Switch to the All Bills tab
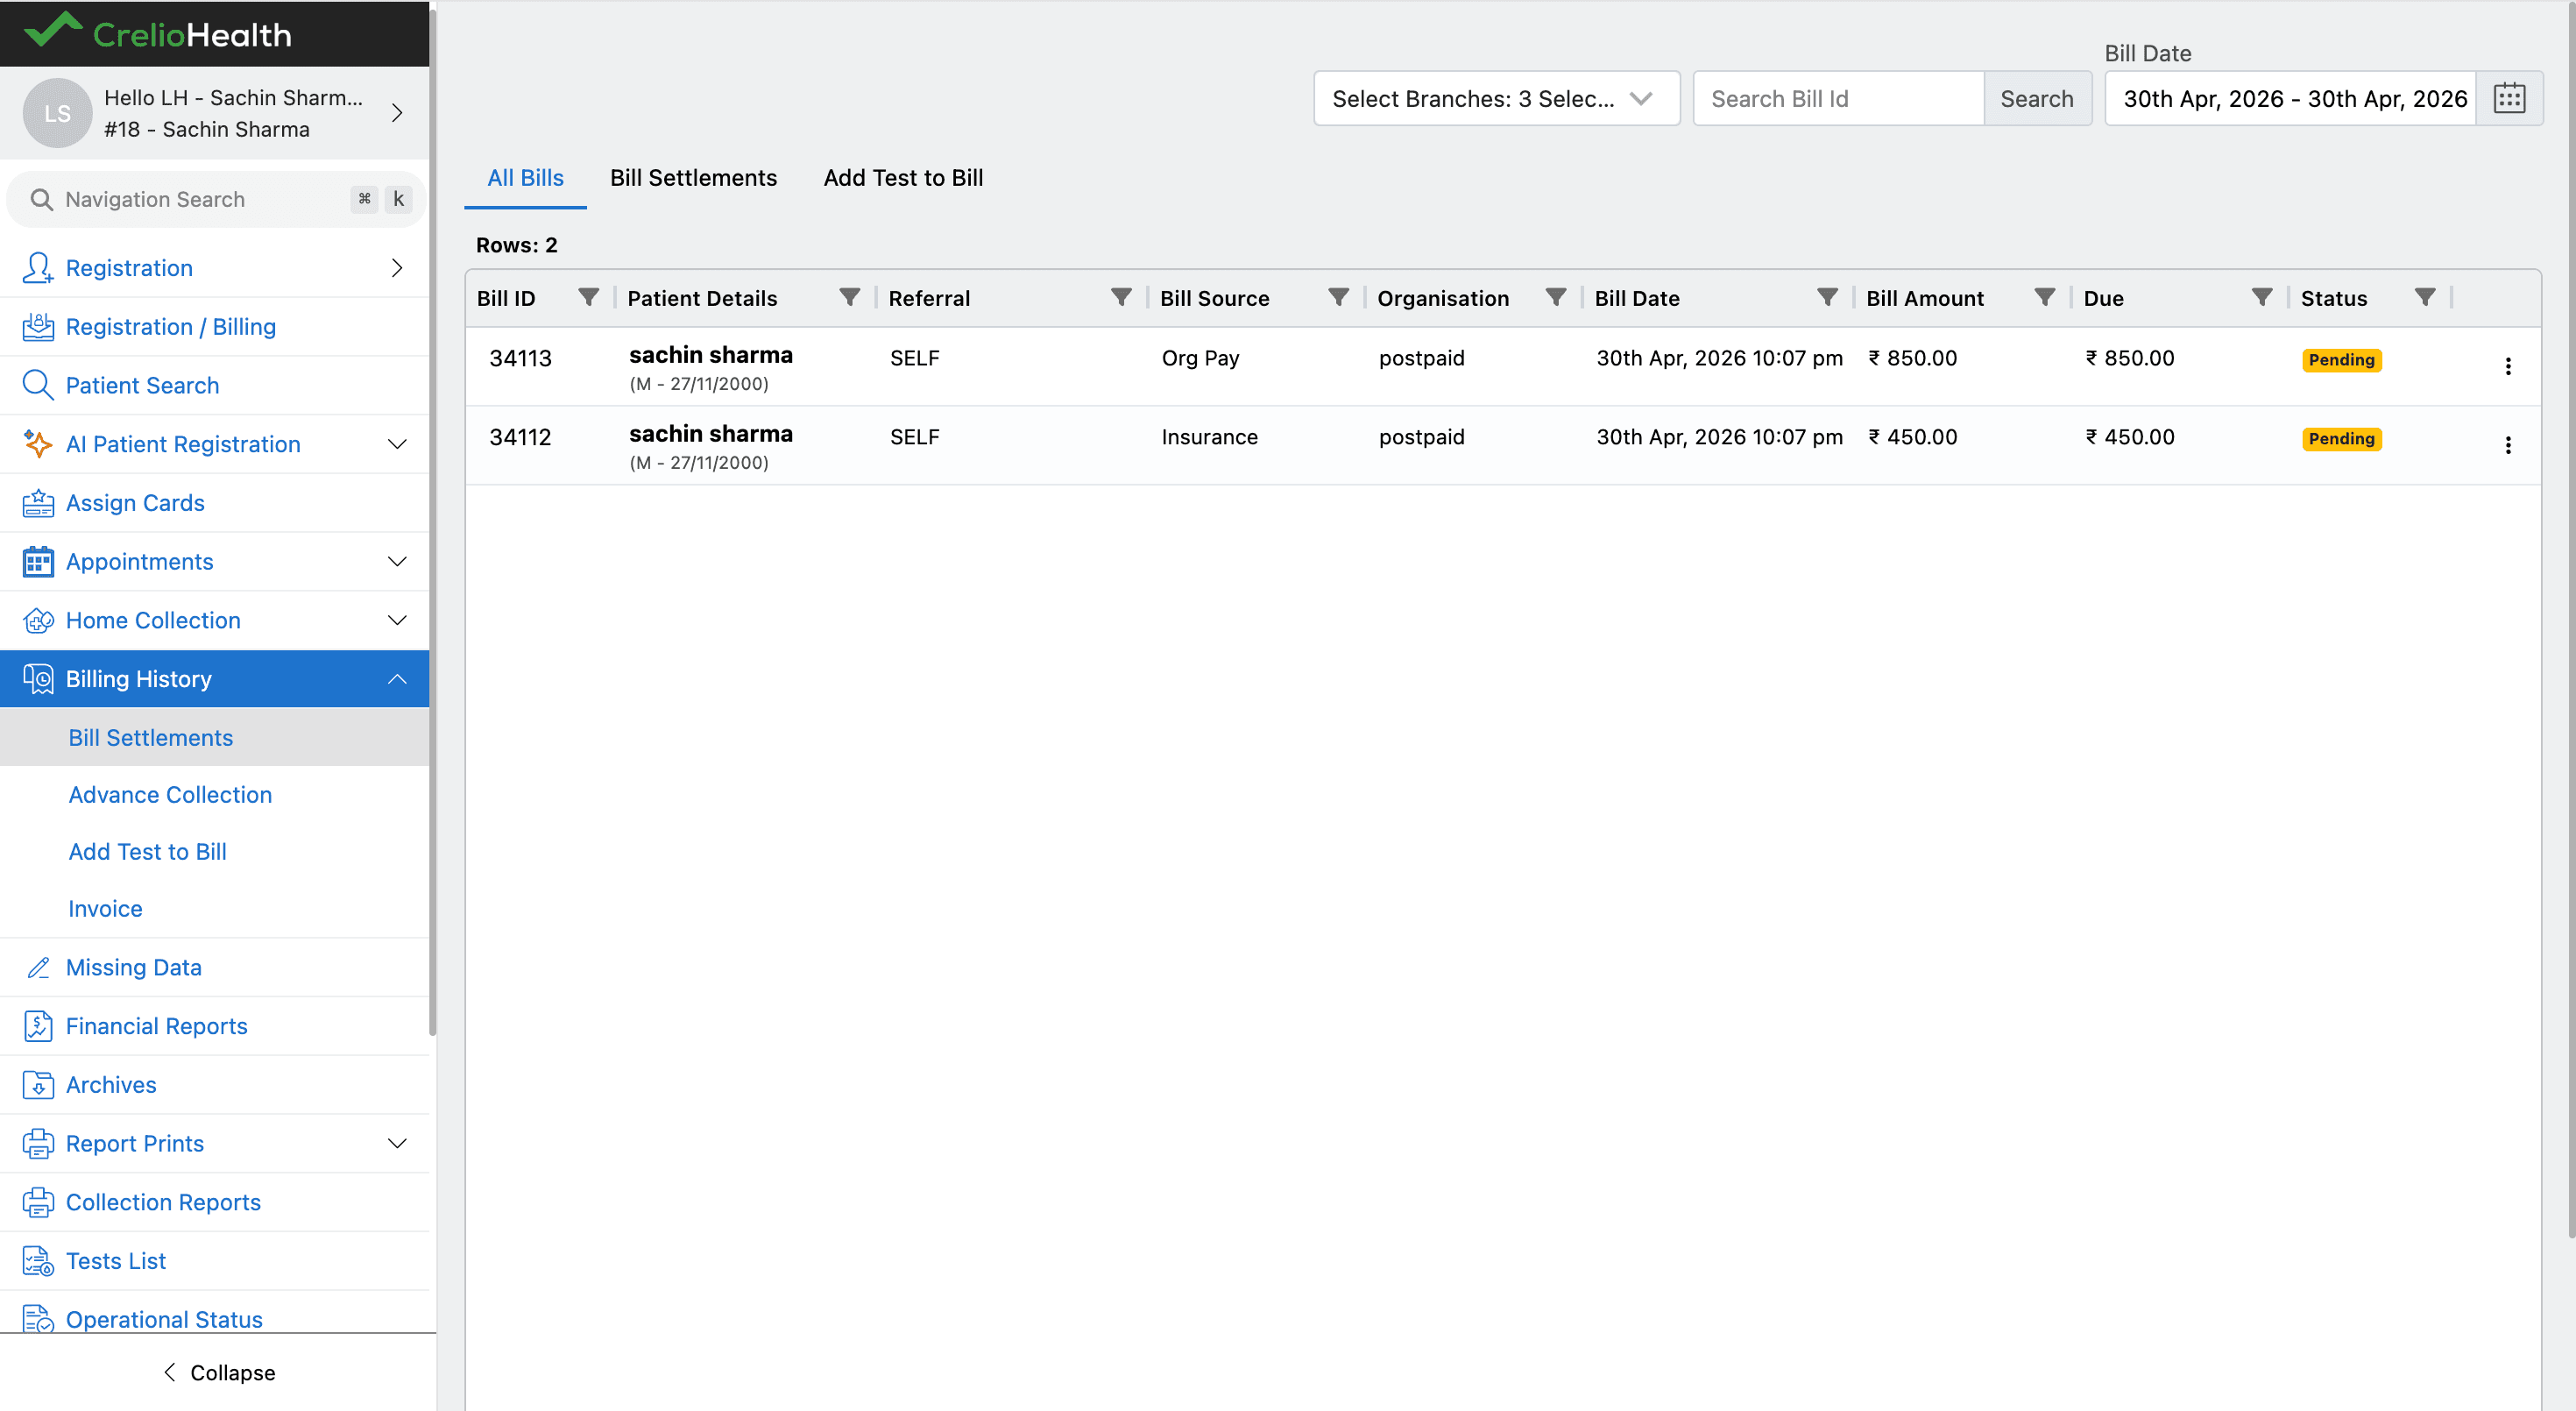2576x1411 pixels. [525, 178]
